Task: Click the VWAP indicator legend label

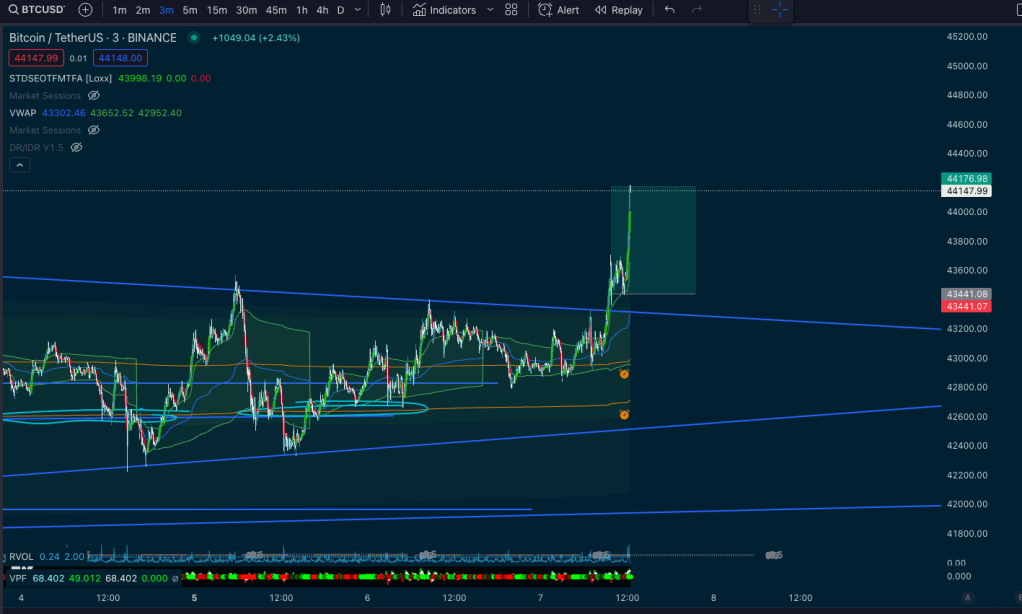Action: (x=23, y=113)
